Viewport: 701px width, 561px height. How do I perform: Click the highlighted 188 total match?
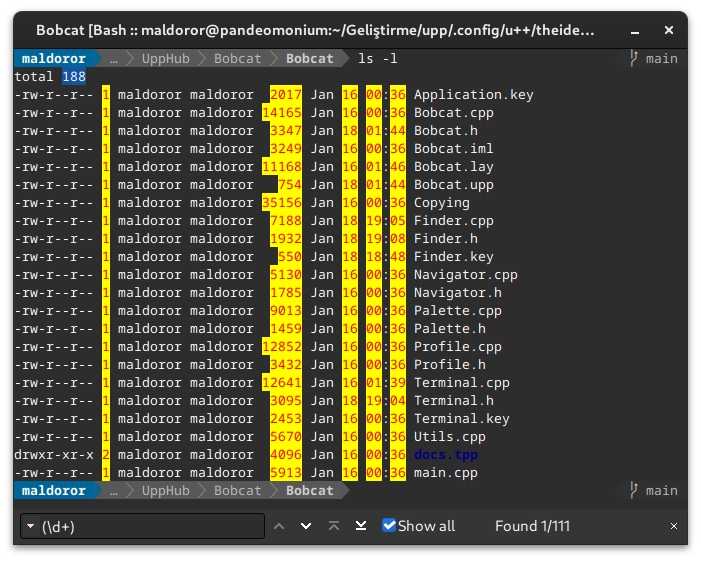(74, 77)
